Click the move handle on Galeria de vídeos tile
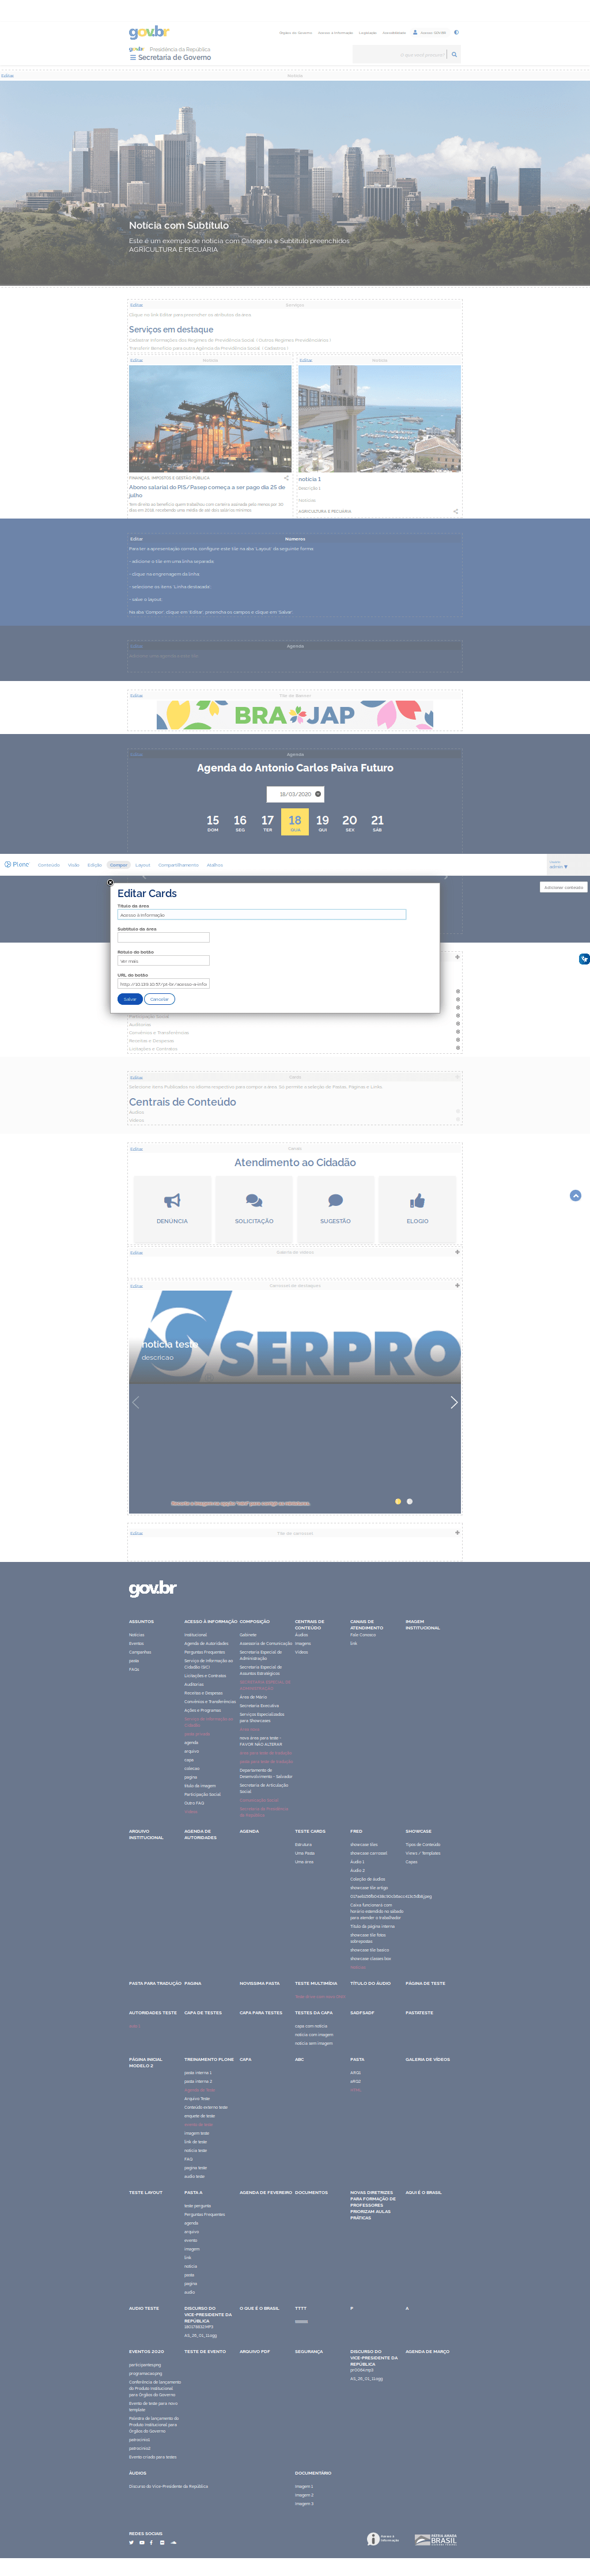The width and height of the screenshot is (590, 2576). 457,1252
